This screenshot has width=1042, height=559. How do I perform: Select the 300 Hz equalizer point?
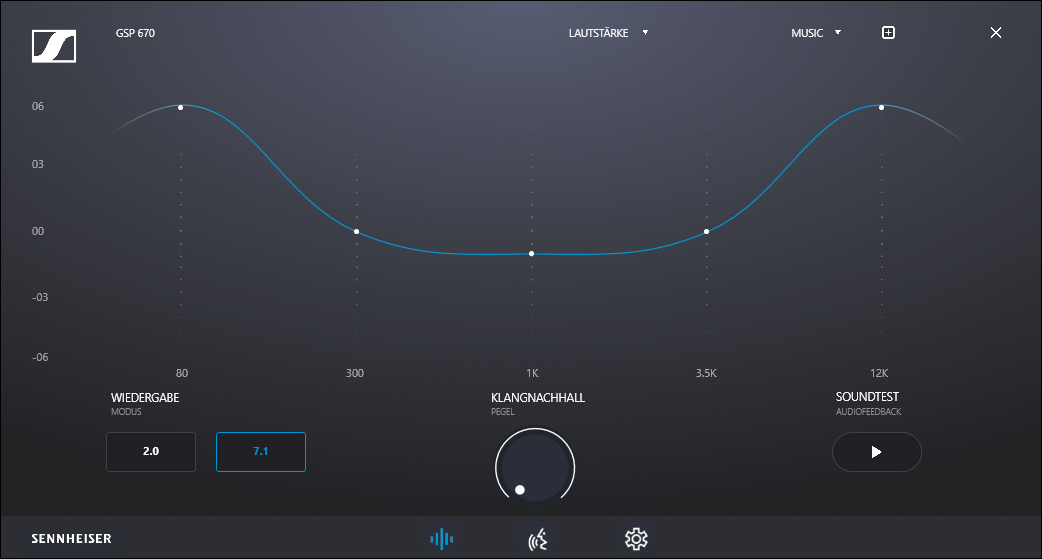356,232
